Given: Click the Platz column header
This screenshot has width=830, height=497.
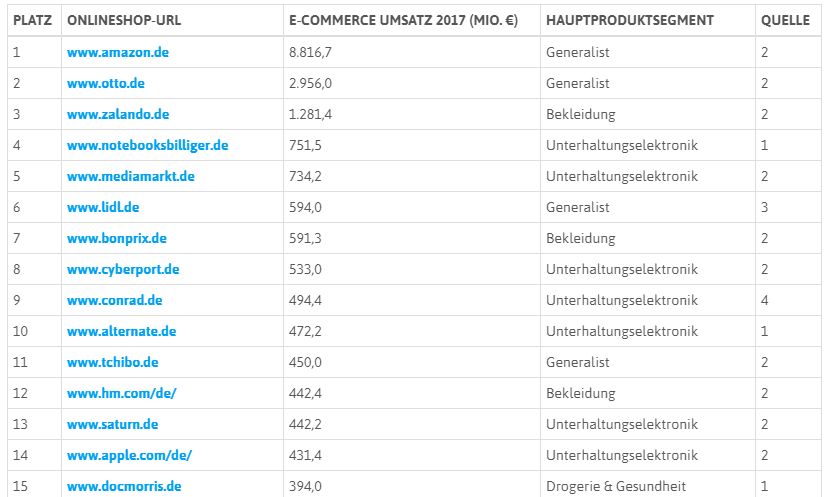Looking at the screenshot, I should [x=32, y=20].
